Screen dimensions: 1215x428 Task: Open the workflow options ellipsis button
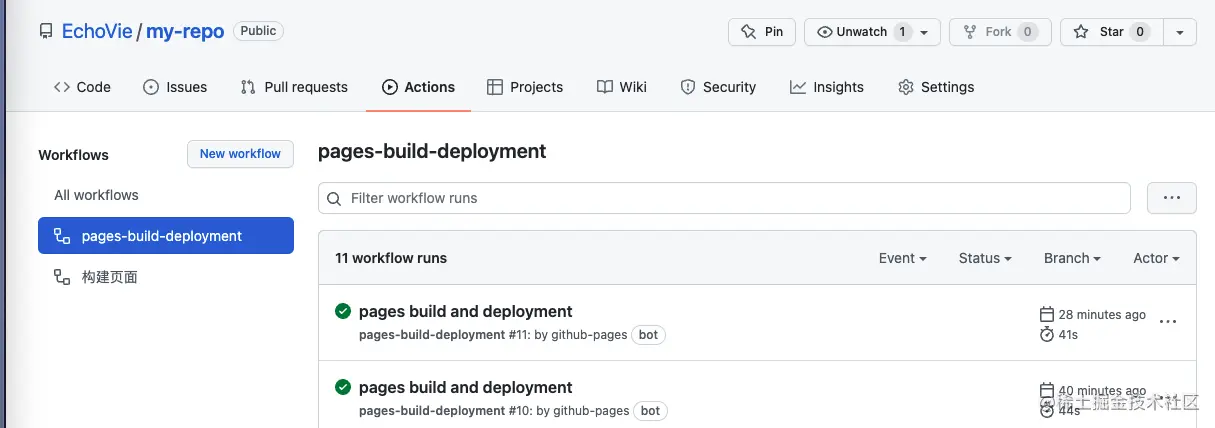pos(1171,198)
